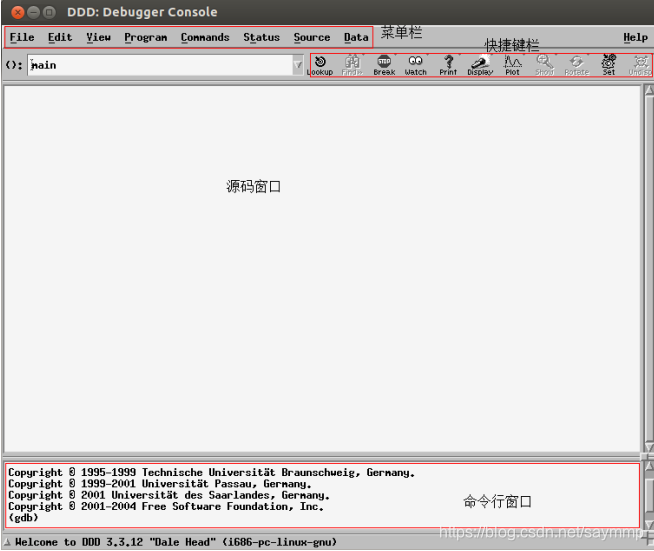654x551 pixels.
Task: Click the Undisp toolbar icon
Action: (640, 65)
